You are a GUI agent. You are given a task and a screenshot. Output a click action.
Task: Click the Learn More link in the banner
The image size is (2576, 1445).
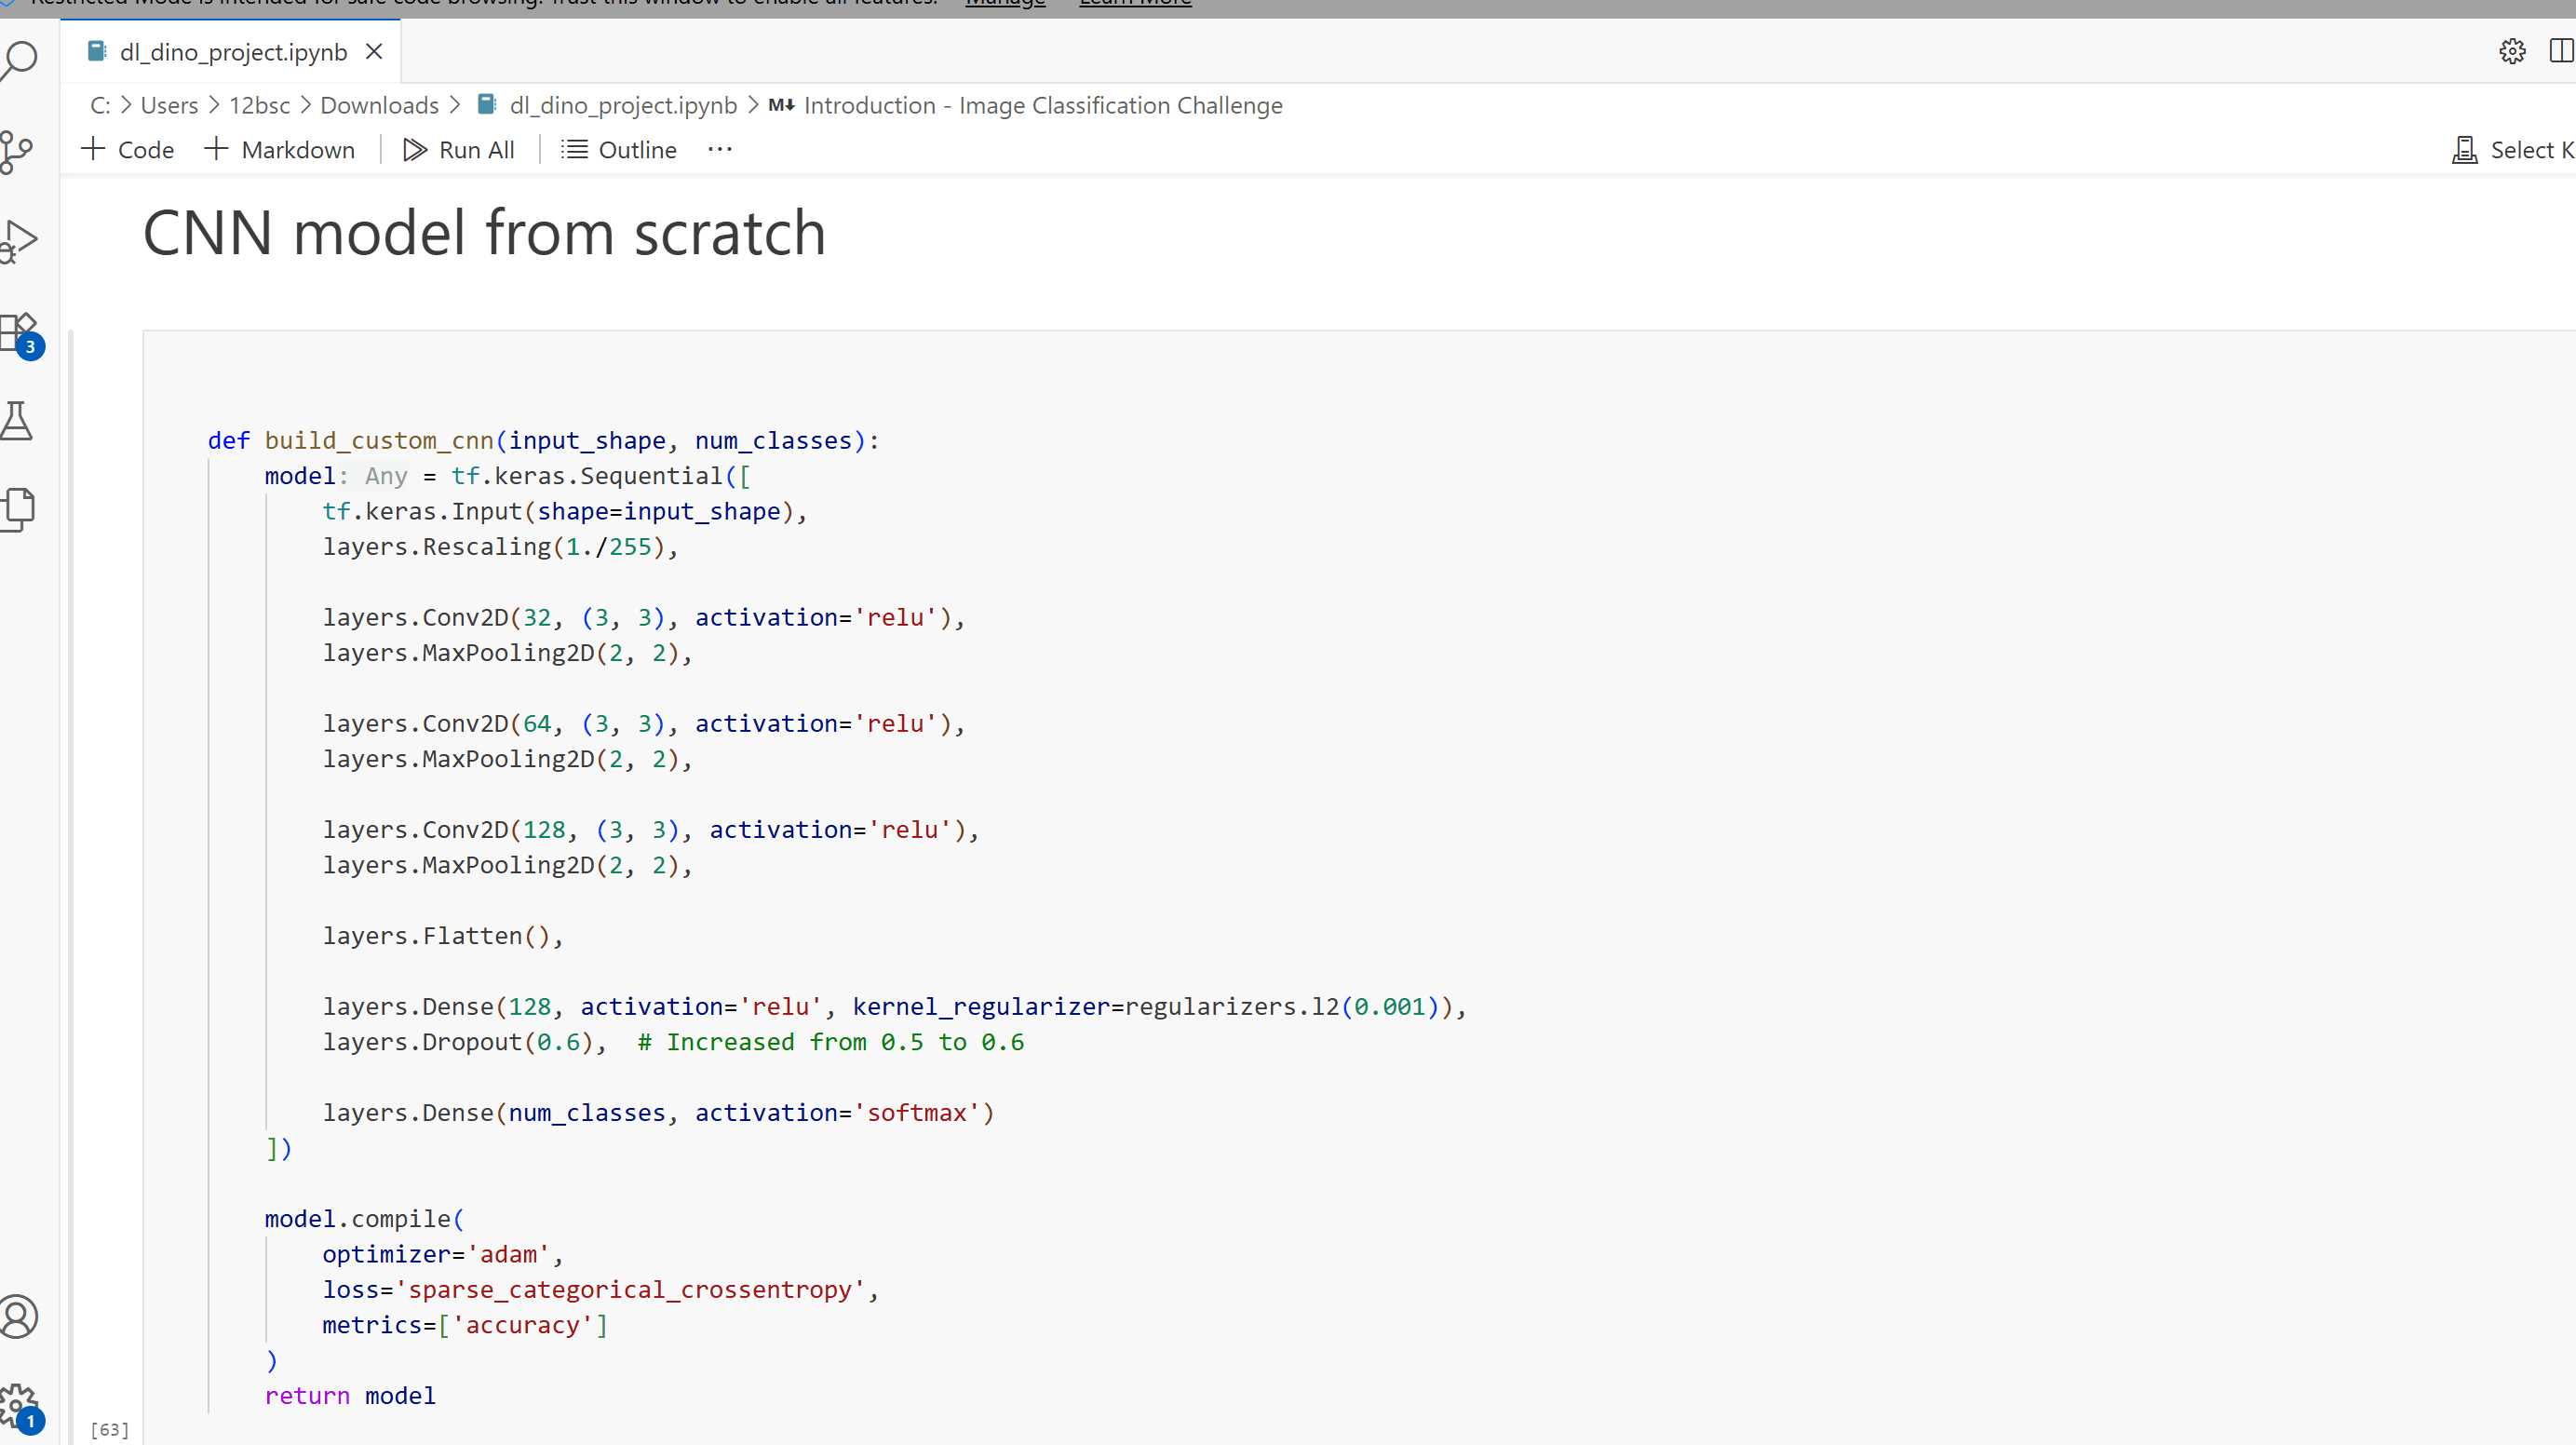(x=1135, y=3)
